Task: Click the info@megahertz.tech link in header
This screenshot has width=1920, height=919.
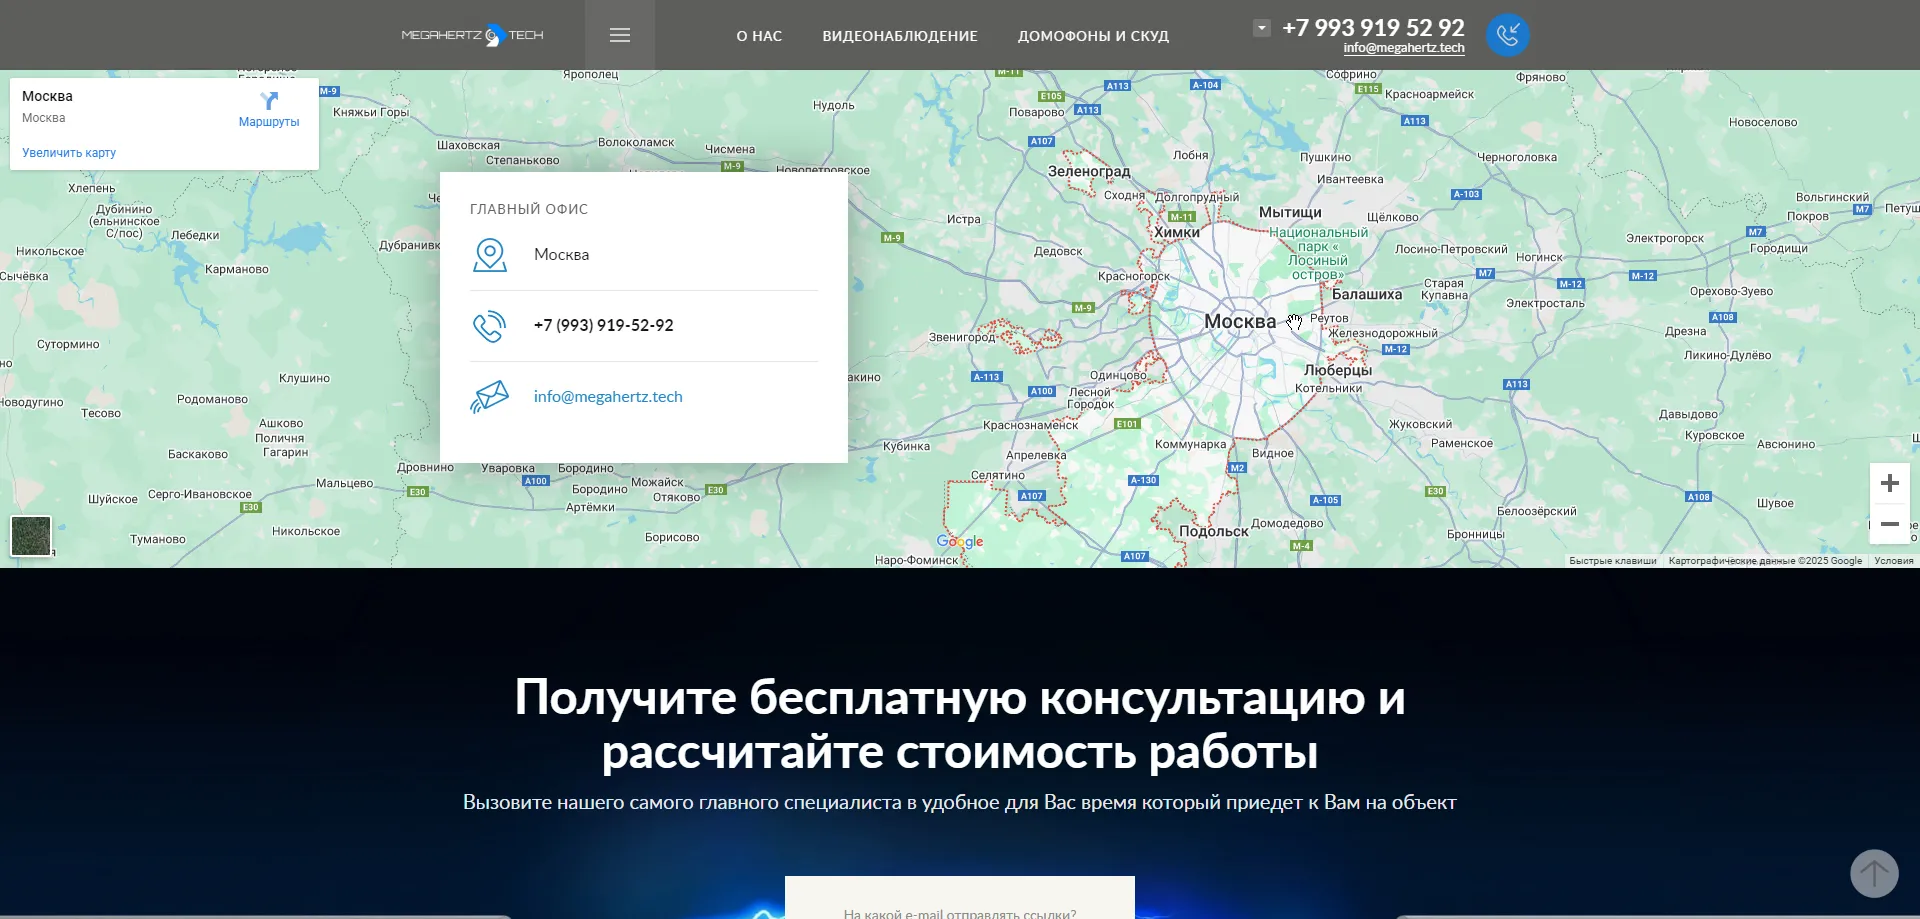Action: tap(1404, 48)
